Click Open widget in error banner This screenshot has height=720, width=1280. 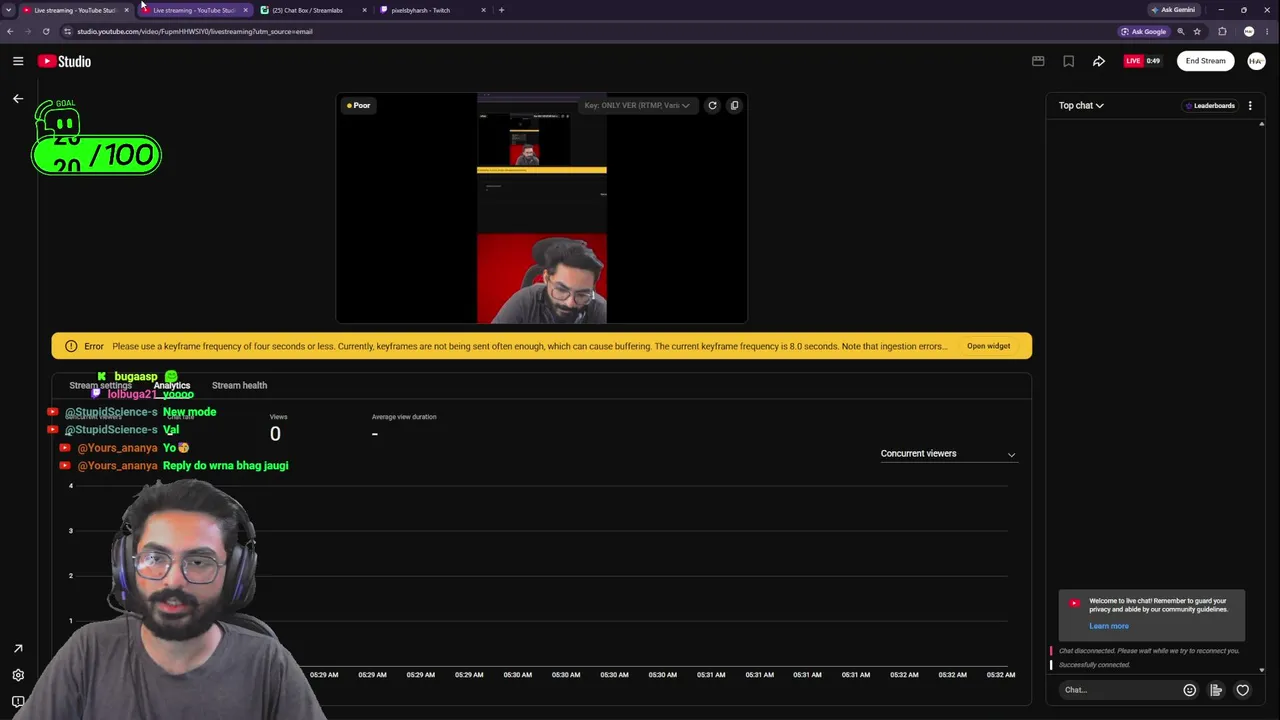pos(988,346)
